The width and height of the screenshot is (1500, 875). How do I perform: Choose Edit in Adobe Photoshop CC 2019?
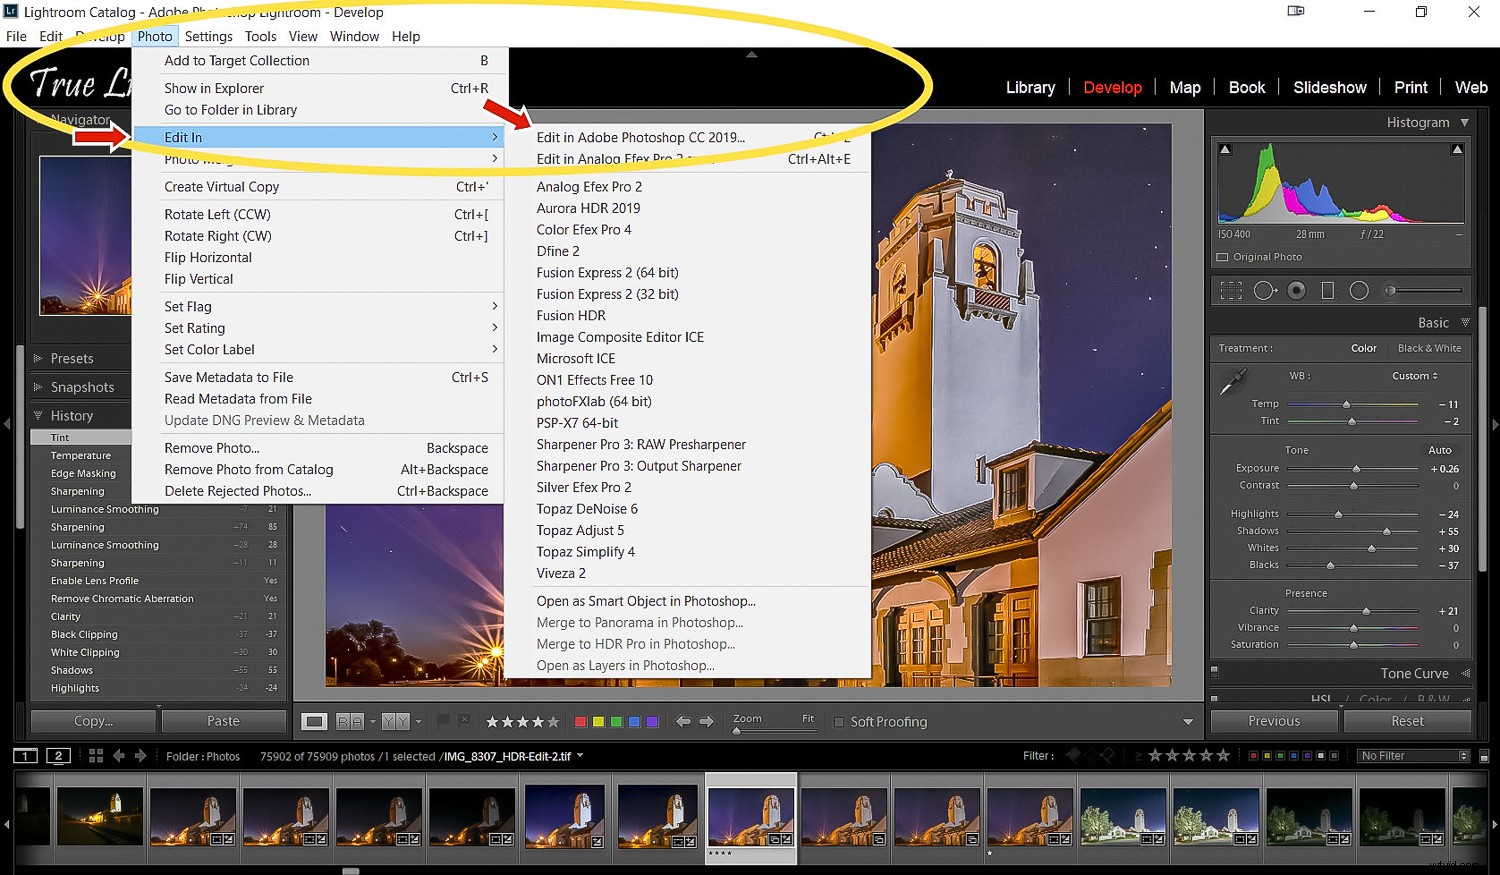[x=641, y=137]
